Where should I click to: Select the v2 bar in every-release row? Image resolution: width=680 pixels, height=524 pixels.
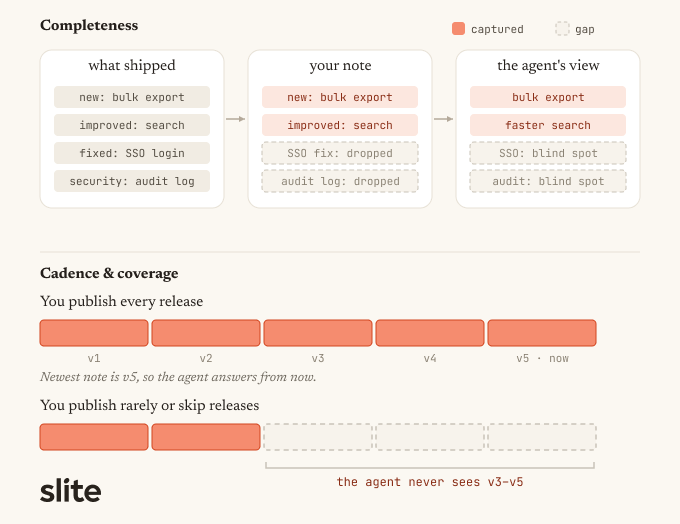(206, 333)
